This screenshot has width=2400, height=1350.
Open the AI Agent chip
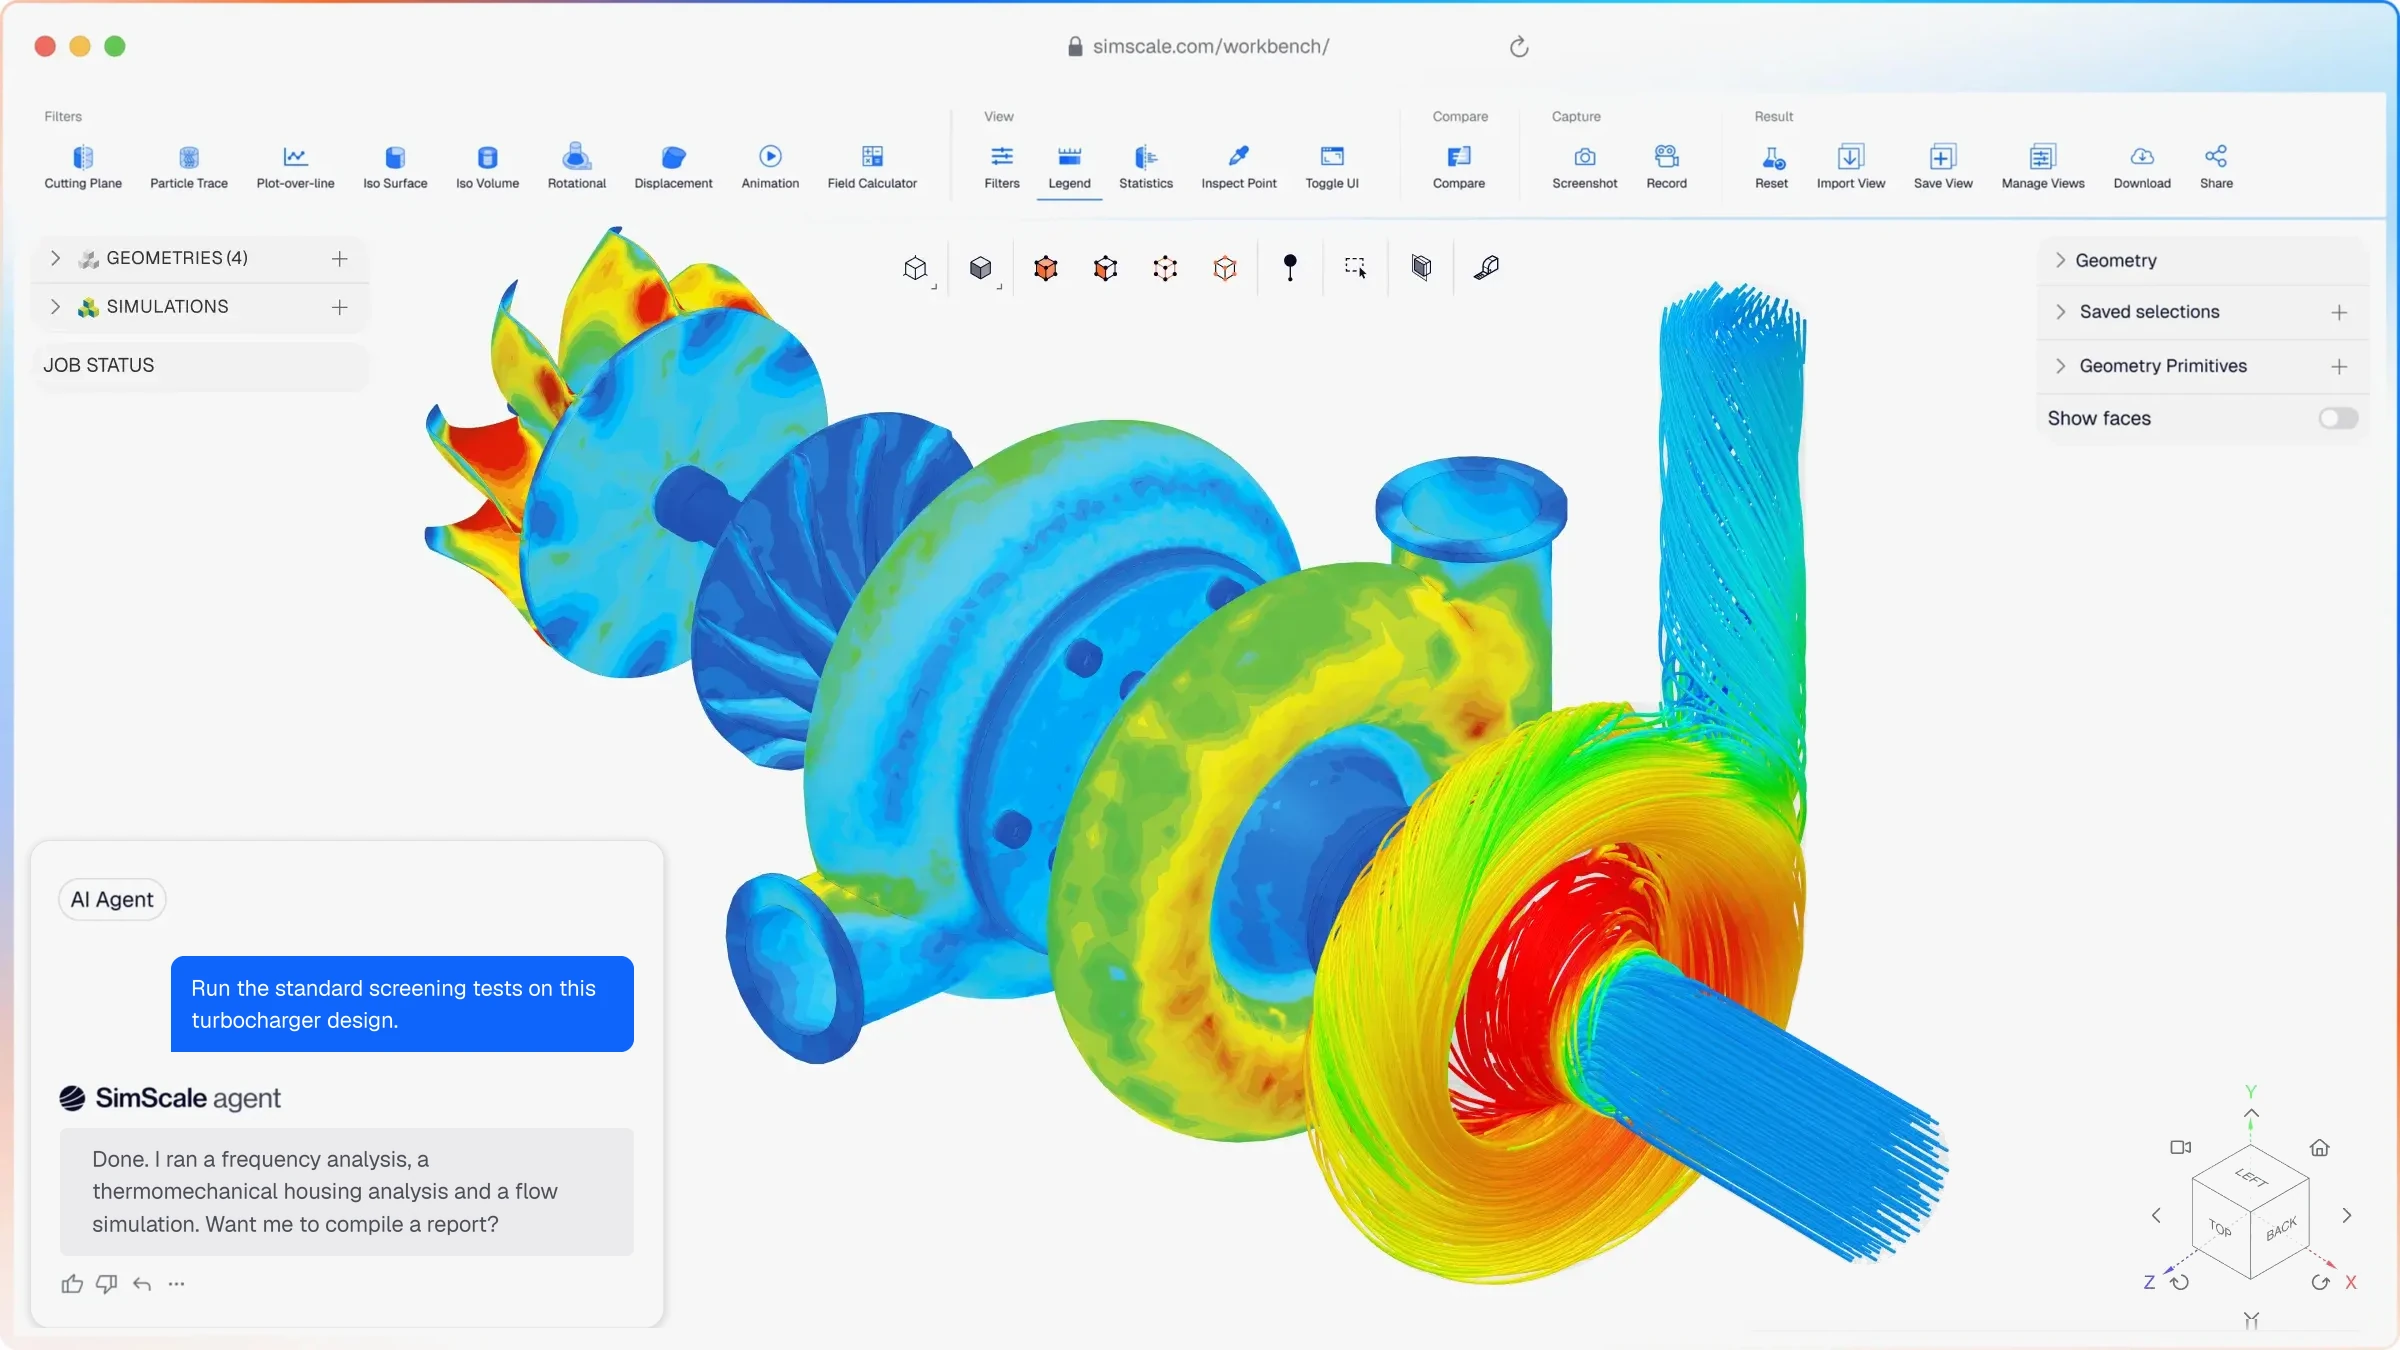click(x=112, y=899)
